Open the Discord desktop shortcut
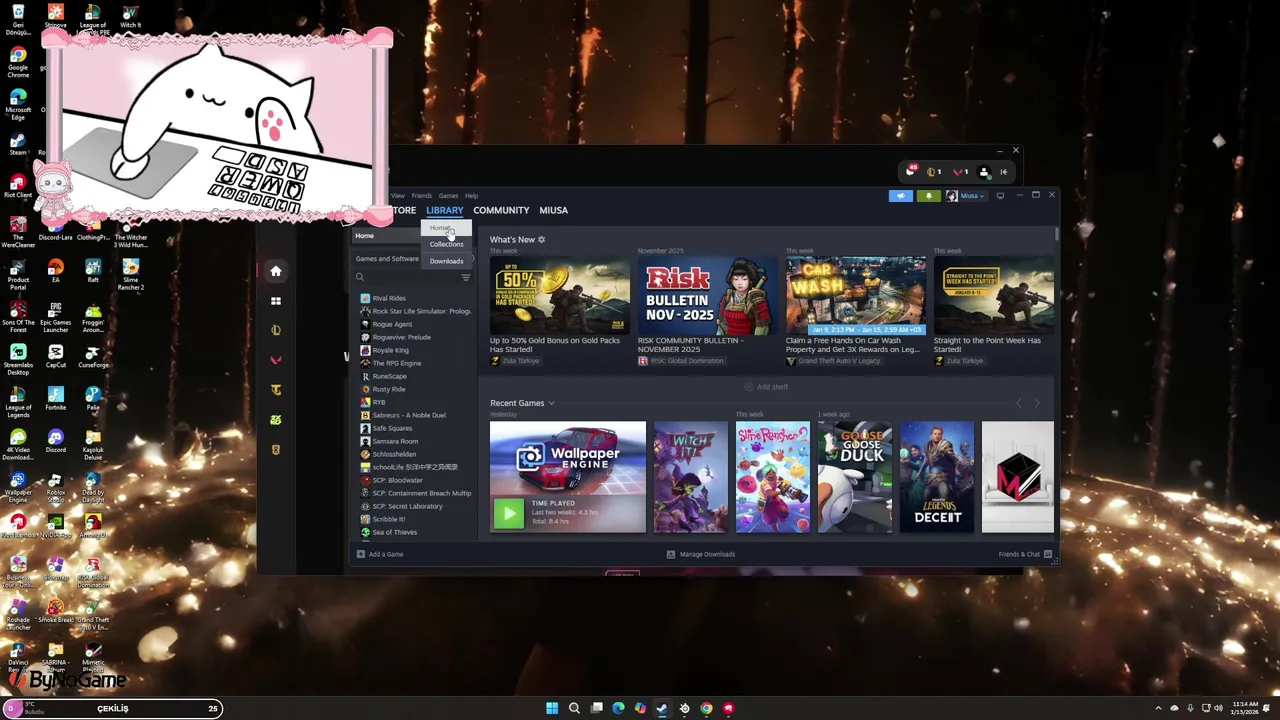The height and width of the screenshot is (720, 1280). point(55,440)
